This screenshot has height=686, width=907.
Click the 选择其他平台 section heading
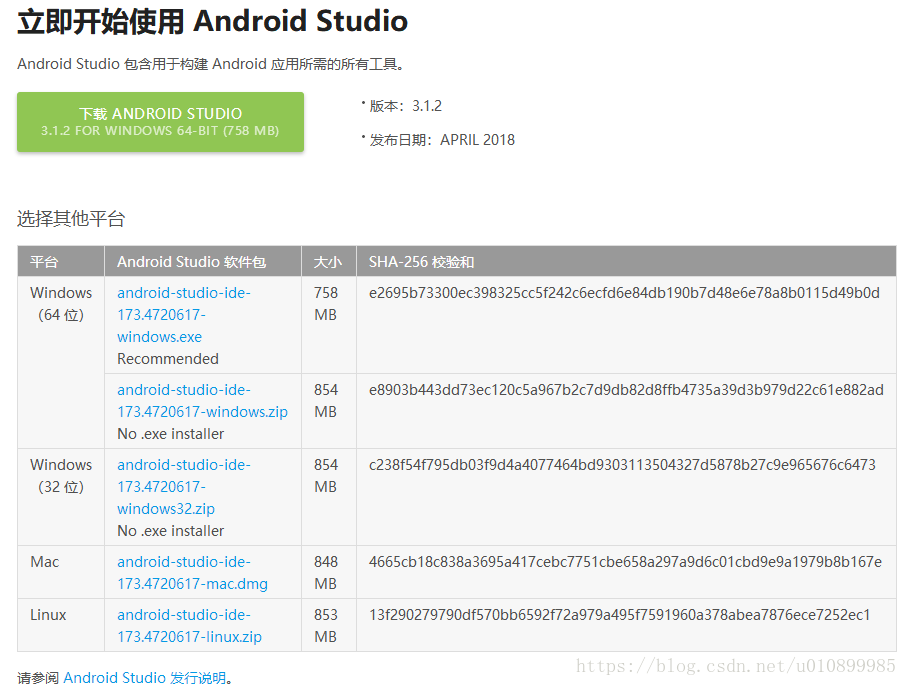click(x=71, y=219)
